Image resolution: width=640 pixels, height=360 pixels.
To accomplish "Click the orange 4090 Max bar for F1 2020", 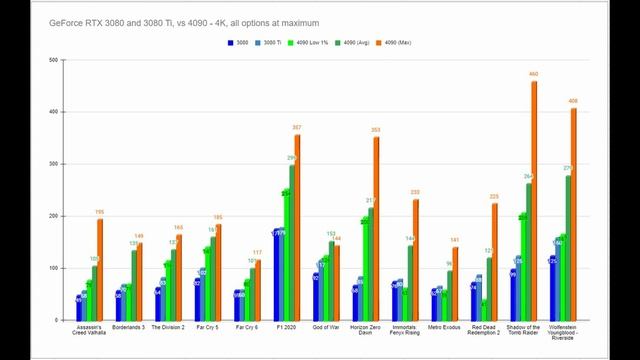I will 297,228.
